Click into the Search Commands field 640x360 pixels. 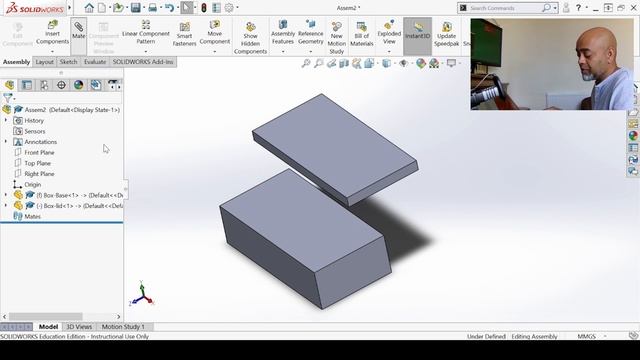pos(504,8)
